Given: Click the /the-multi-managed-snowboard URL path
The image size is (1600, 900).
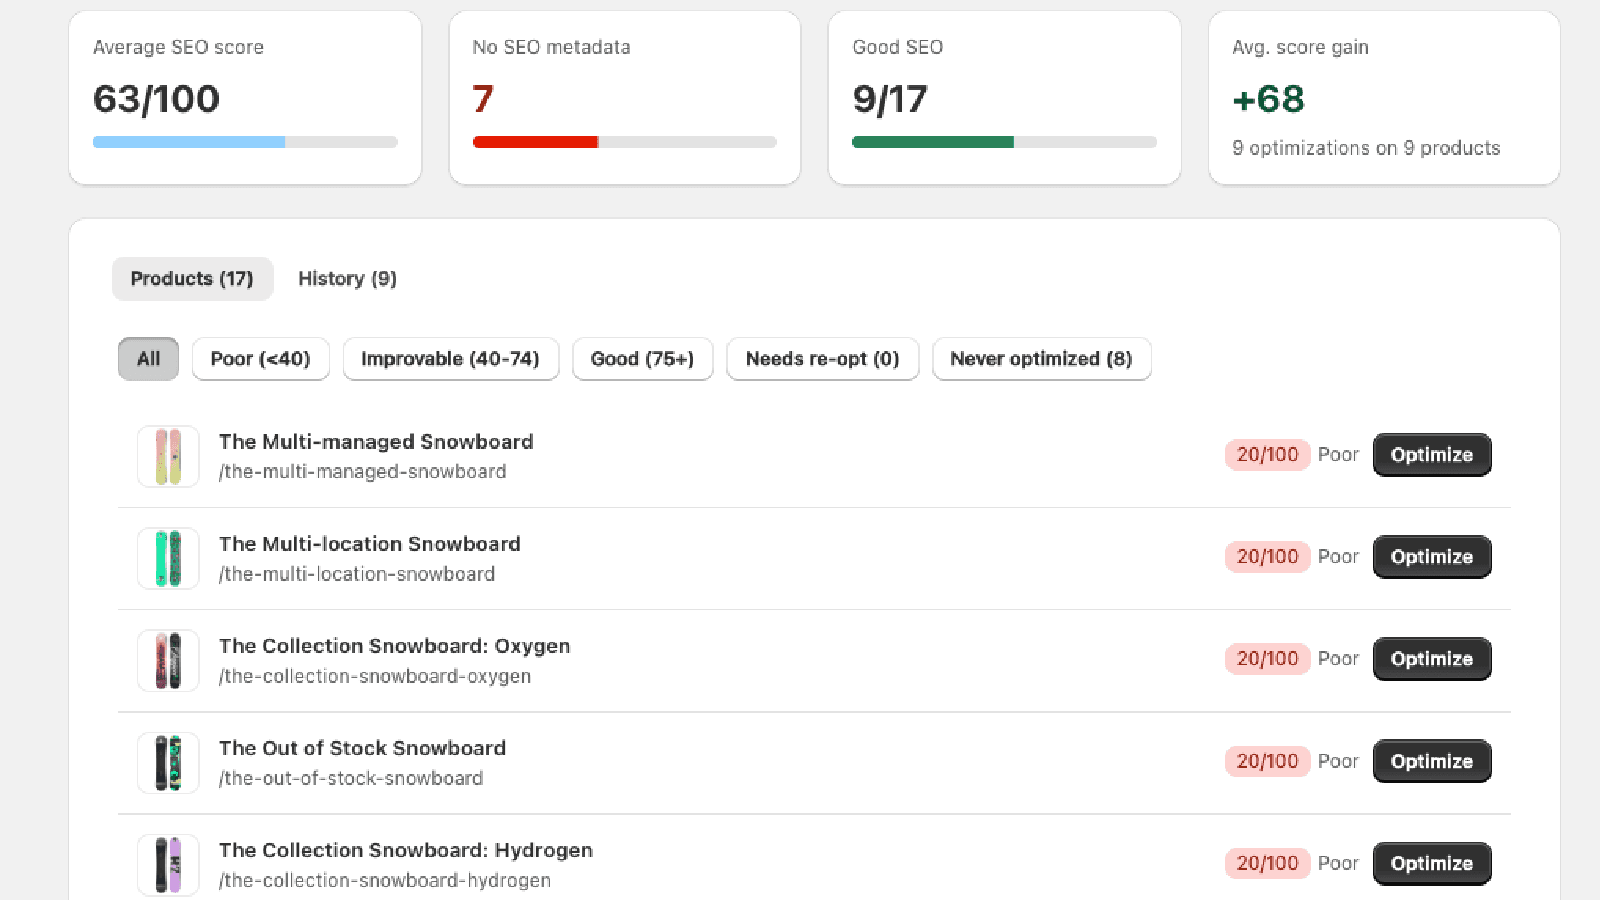Looking at the screenshot, I should 362,472.
